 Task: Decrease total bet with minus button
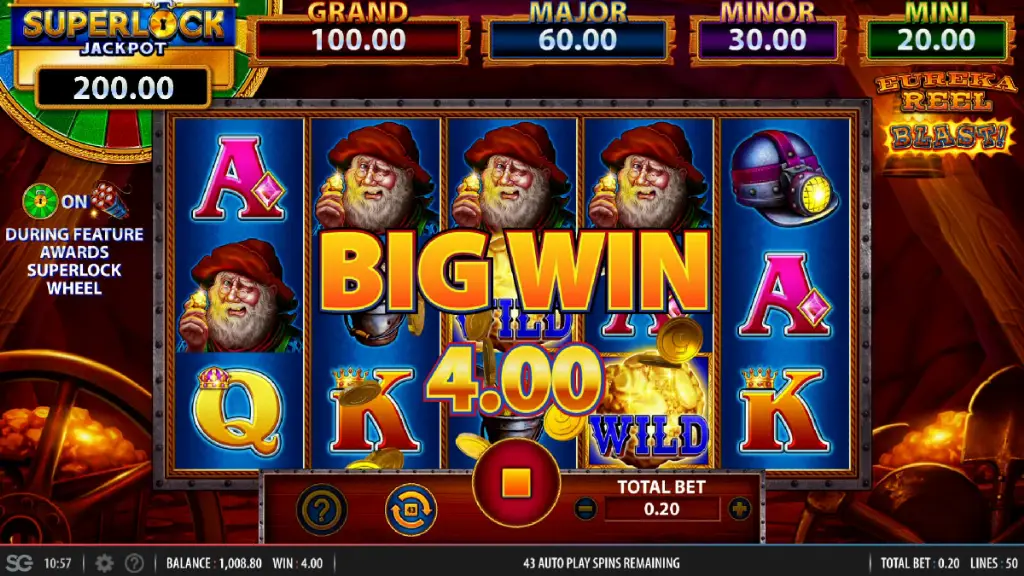pos(586,509)
